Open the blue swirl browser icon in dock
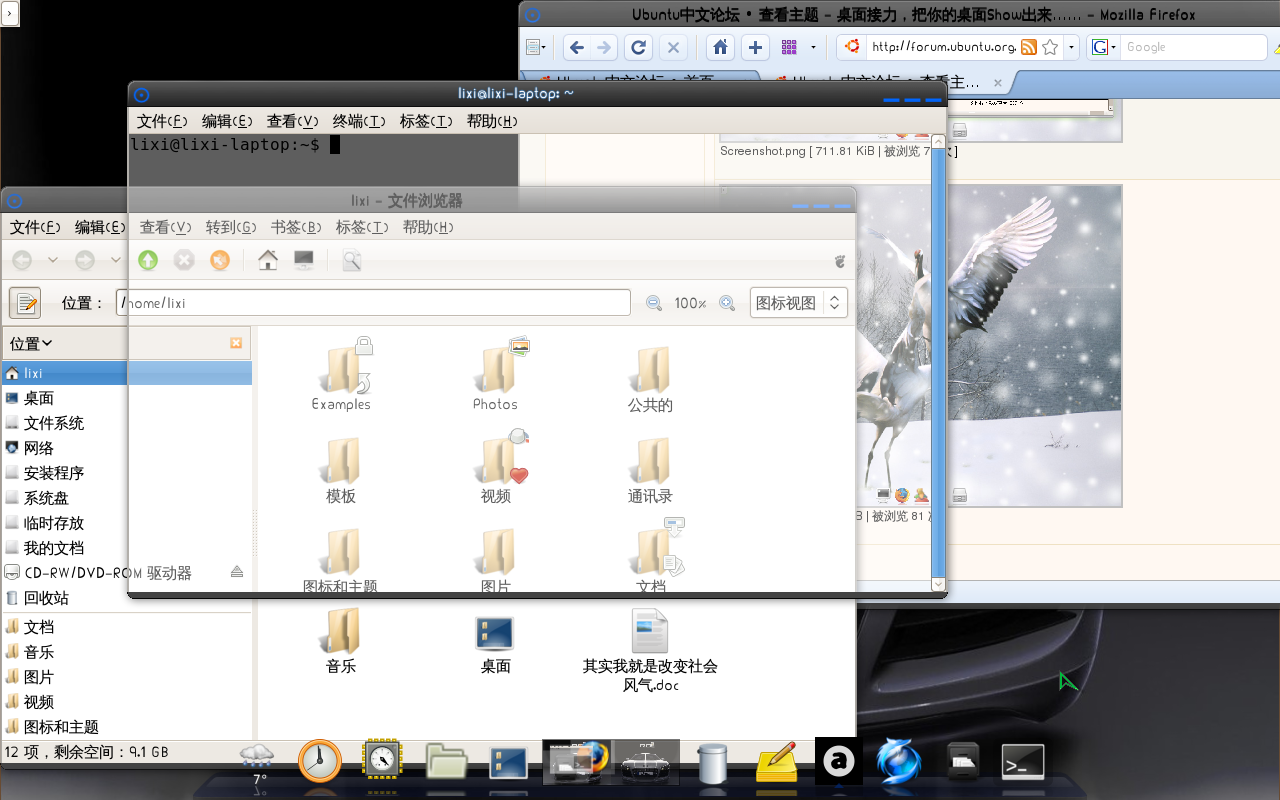 point(898,762)
